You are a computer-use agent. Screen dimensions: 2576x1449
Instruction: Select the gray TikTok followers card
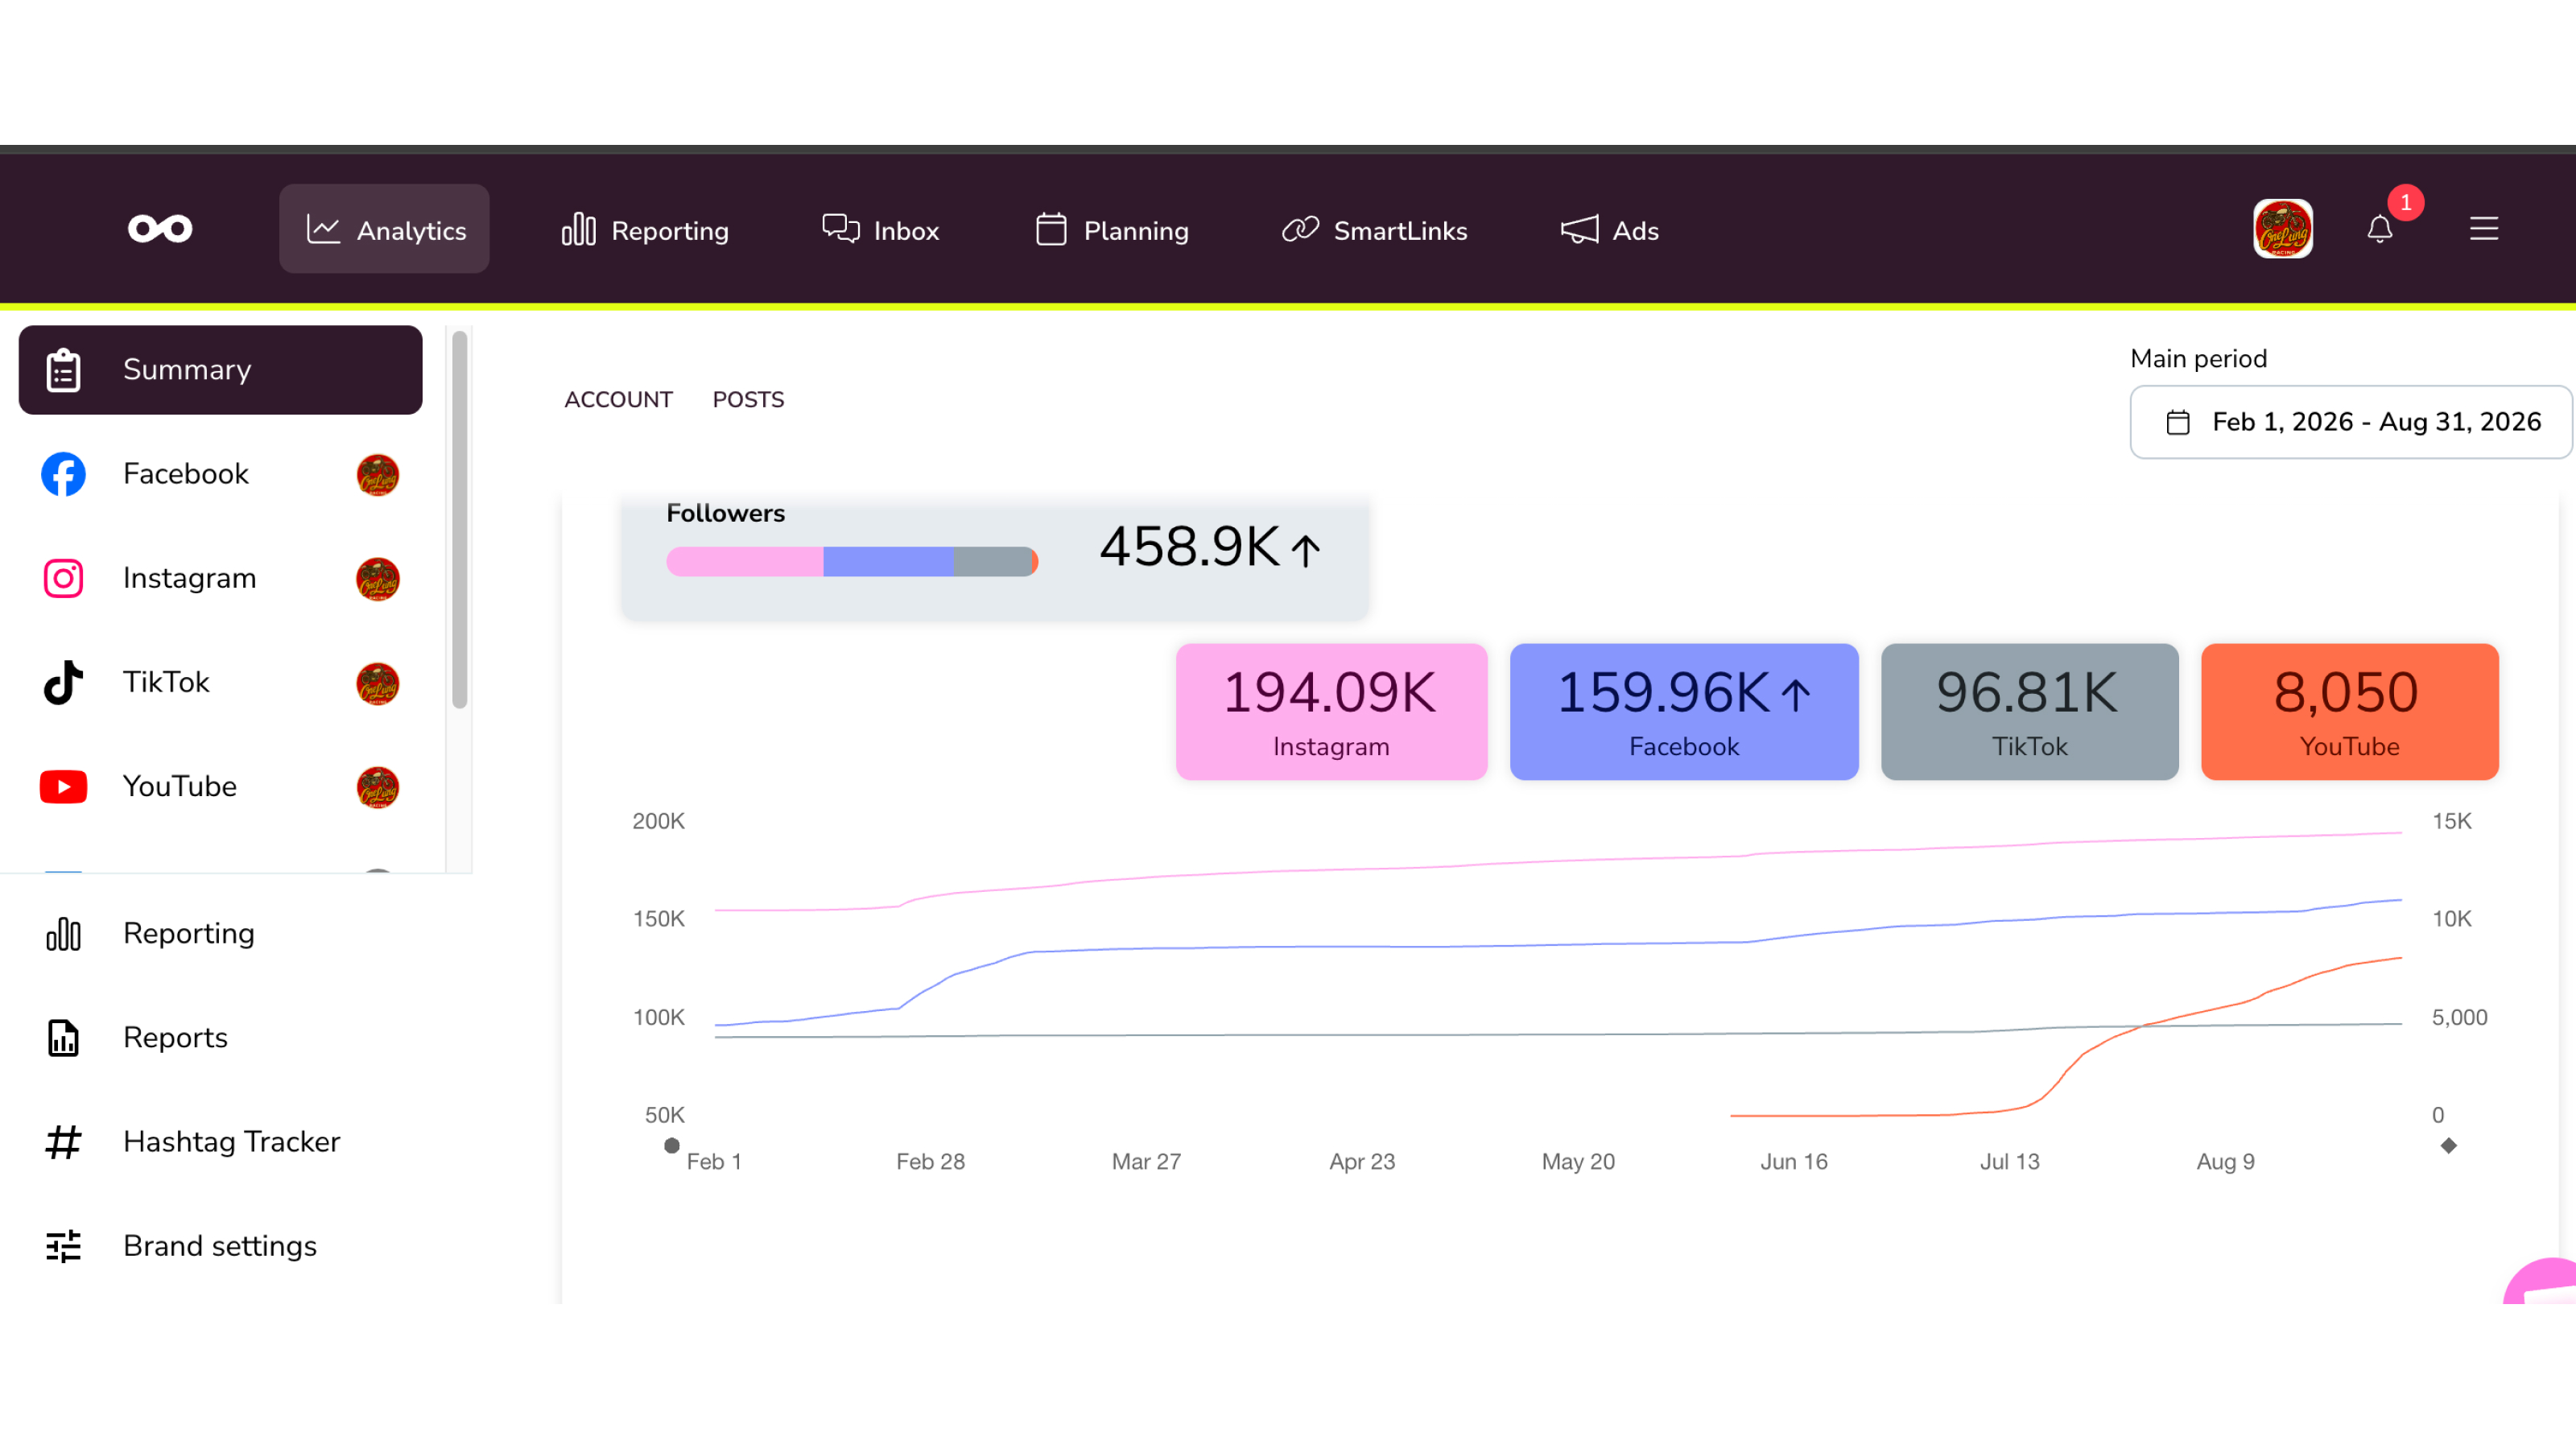click(x=2029, y=712)
